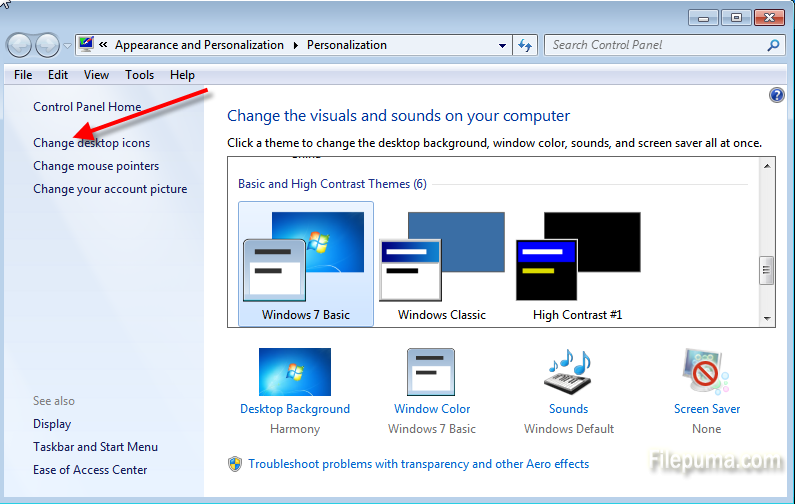Choose the Windows Classic theme

pyautogui.click(x=442, y=262)
